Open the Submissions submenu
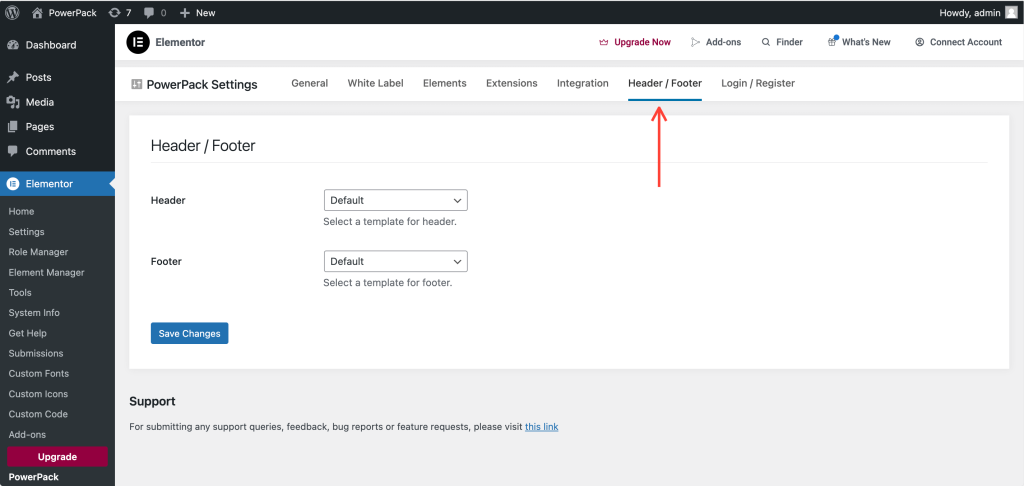This screenshot has height=486, width=1024. pos(36,353)
